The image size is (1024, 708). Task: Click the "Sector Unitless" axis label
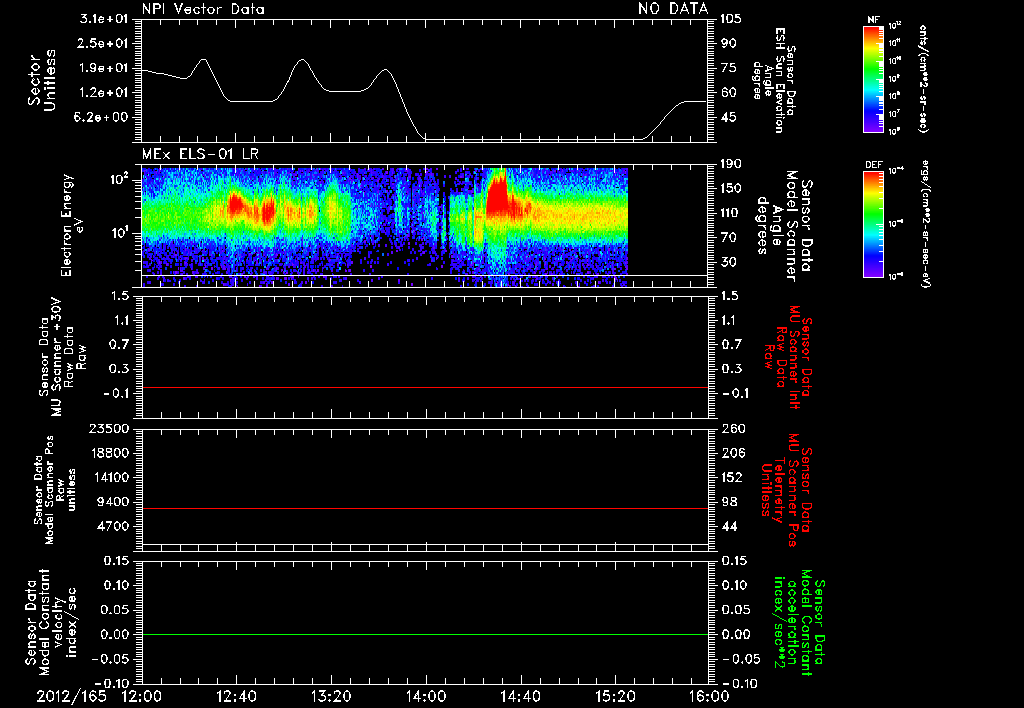coord(42,80)
